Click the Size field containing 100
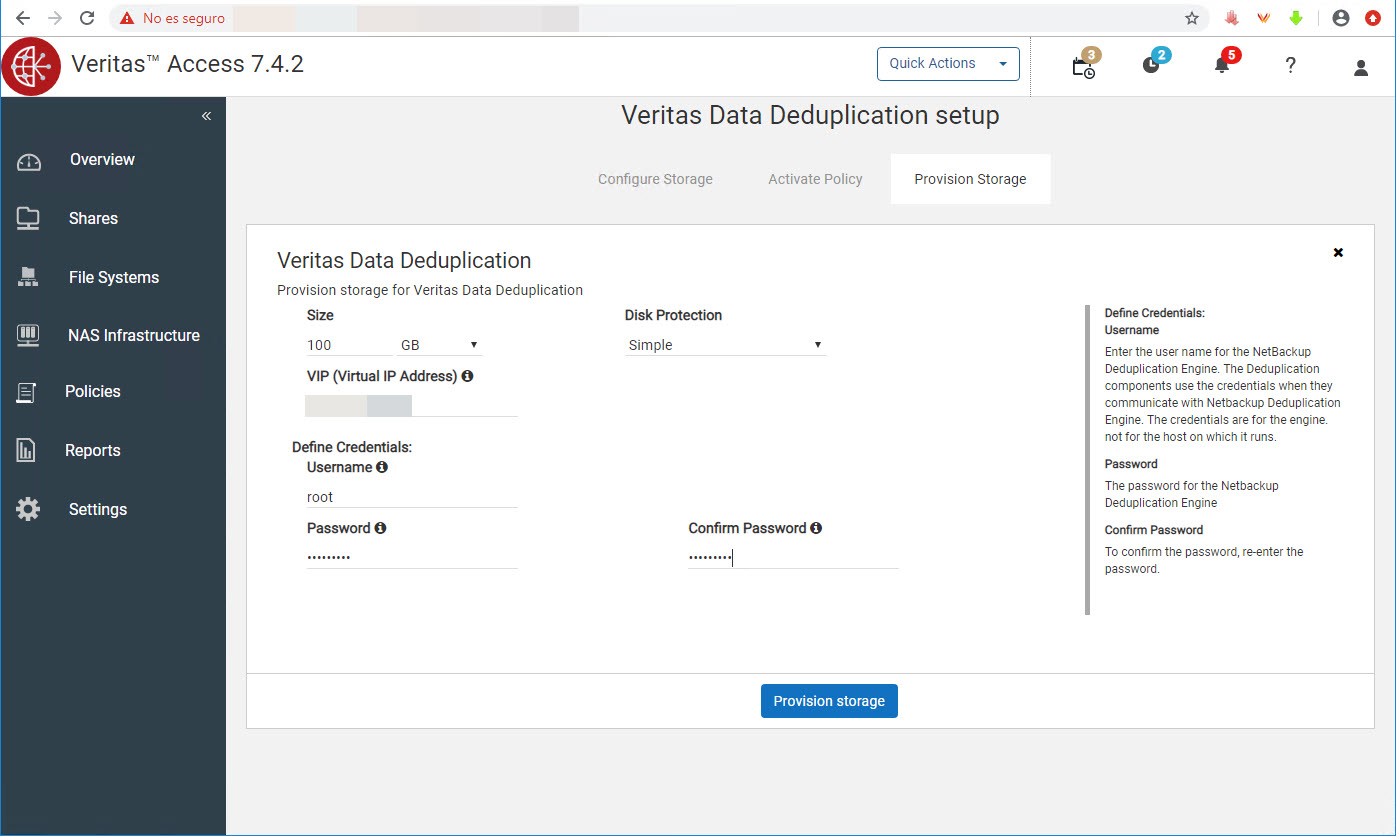The image size is (1396, 836). 350,345
